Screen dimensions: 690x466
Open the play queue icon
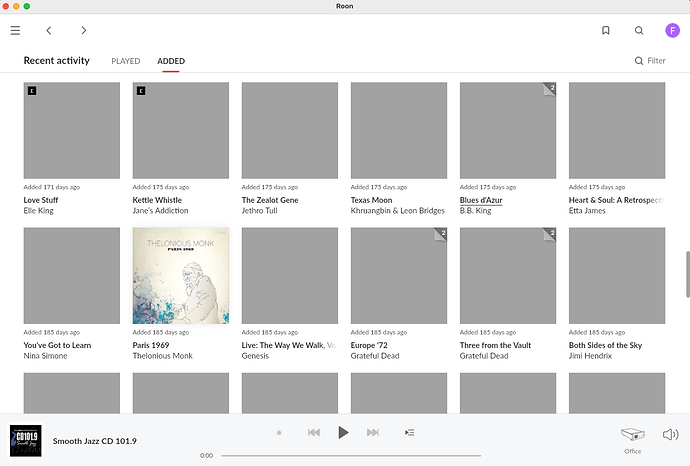point(409,433)
